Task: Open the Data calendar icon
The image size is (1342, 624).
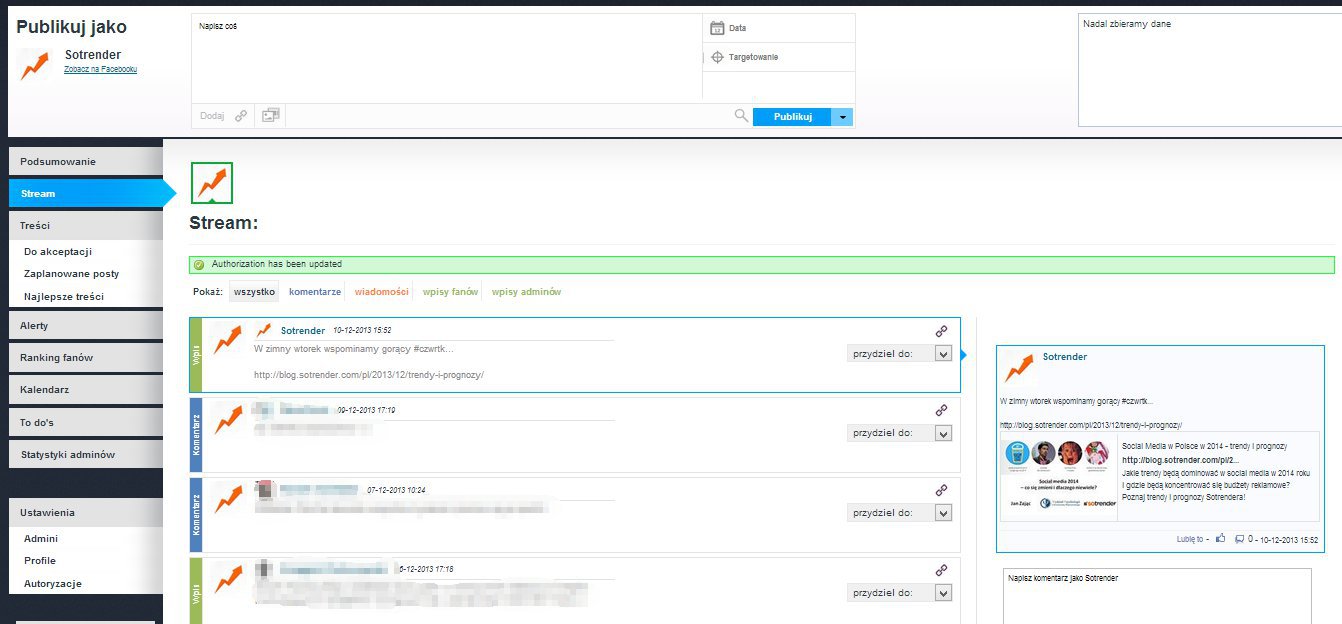Action: 716,28
